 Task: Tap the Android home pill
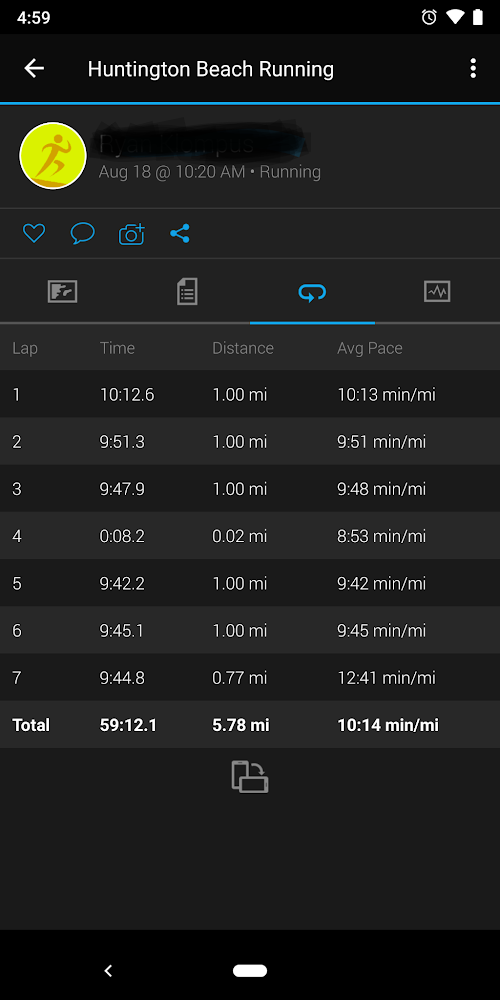tap(250, 971)
